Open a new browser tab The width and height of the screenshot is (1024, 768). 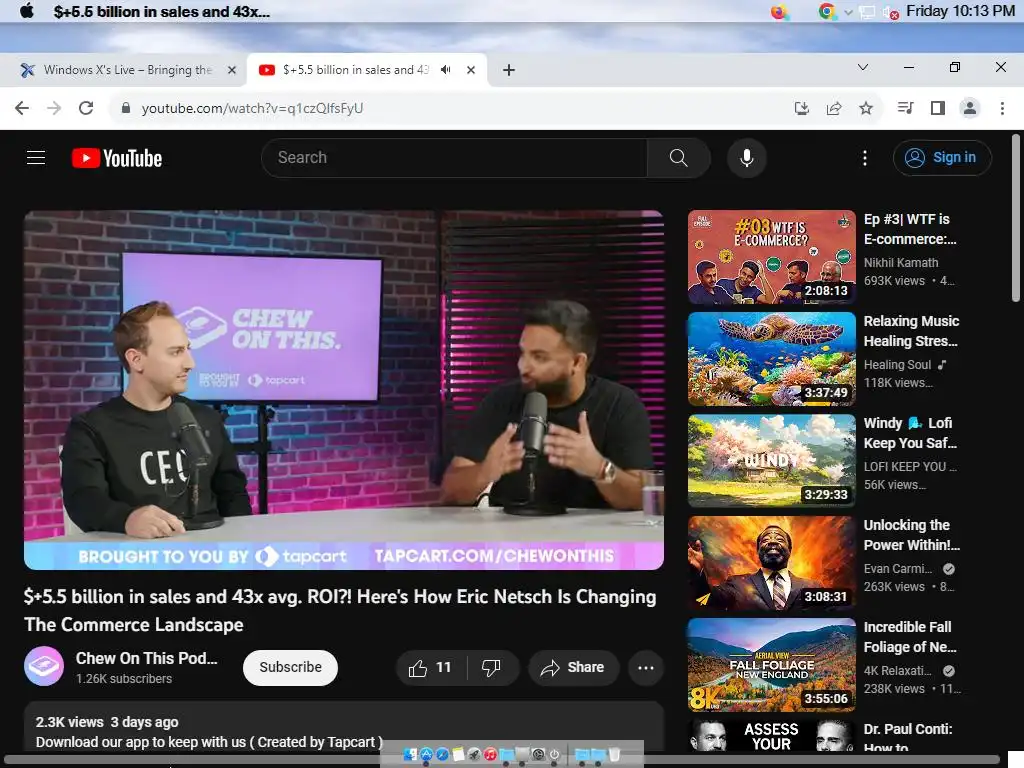pos(509,70)
